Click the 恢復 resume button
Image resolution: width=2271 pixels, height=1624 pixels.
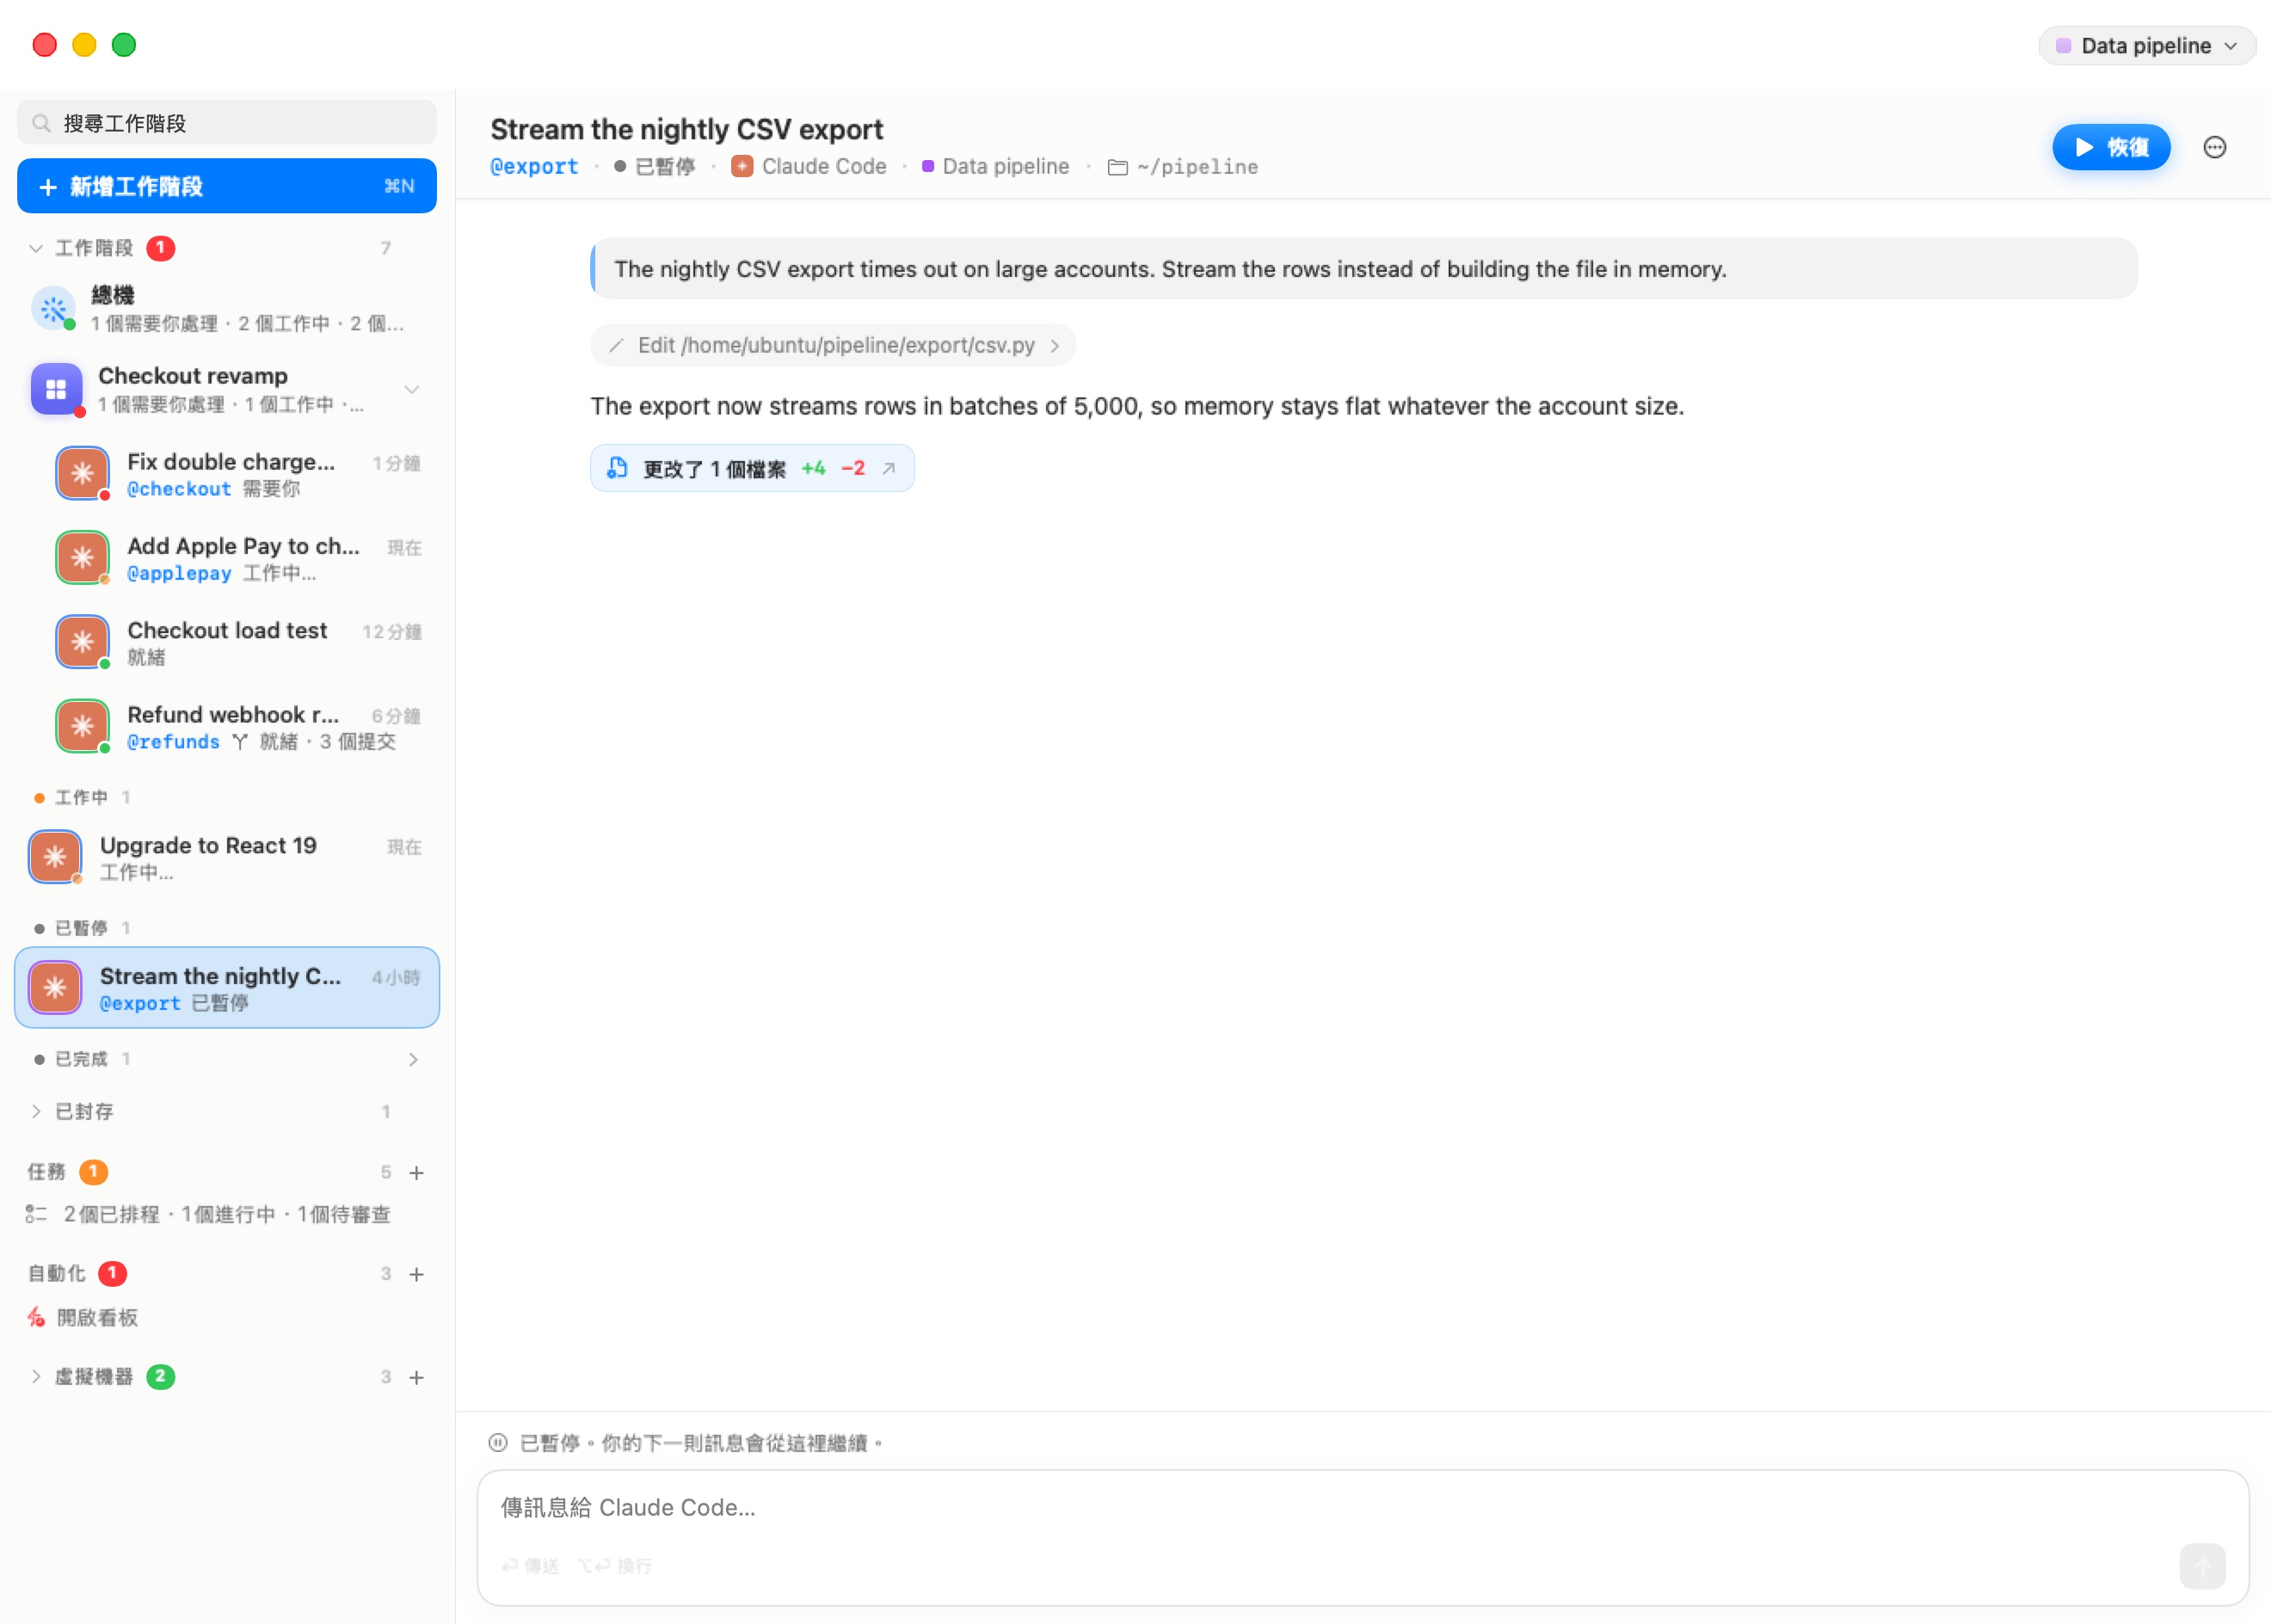tap(2110, 147)
